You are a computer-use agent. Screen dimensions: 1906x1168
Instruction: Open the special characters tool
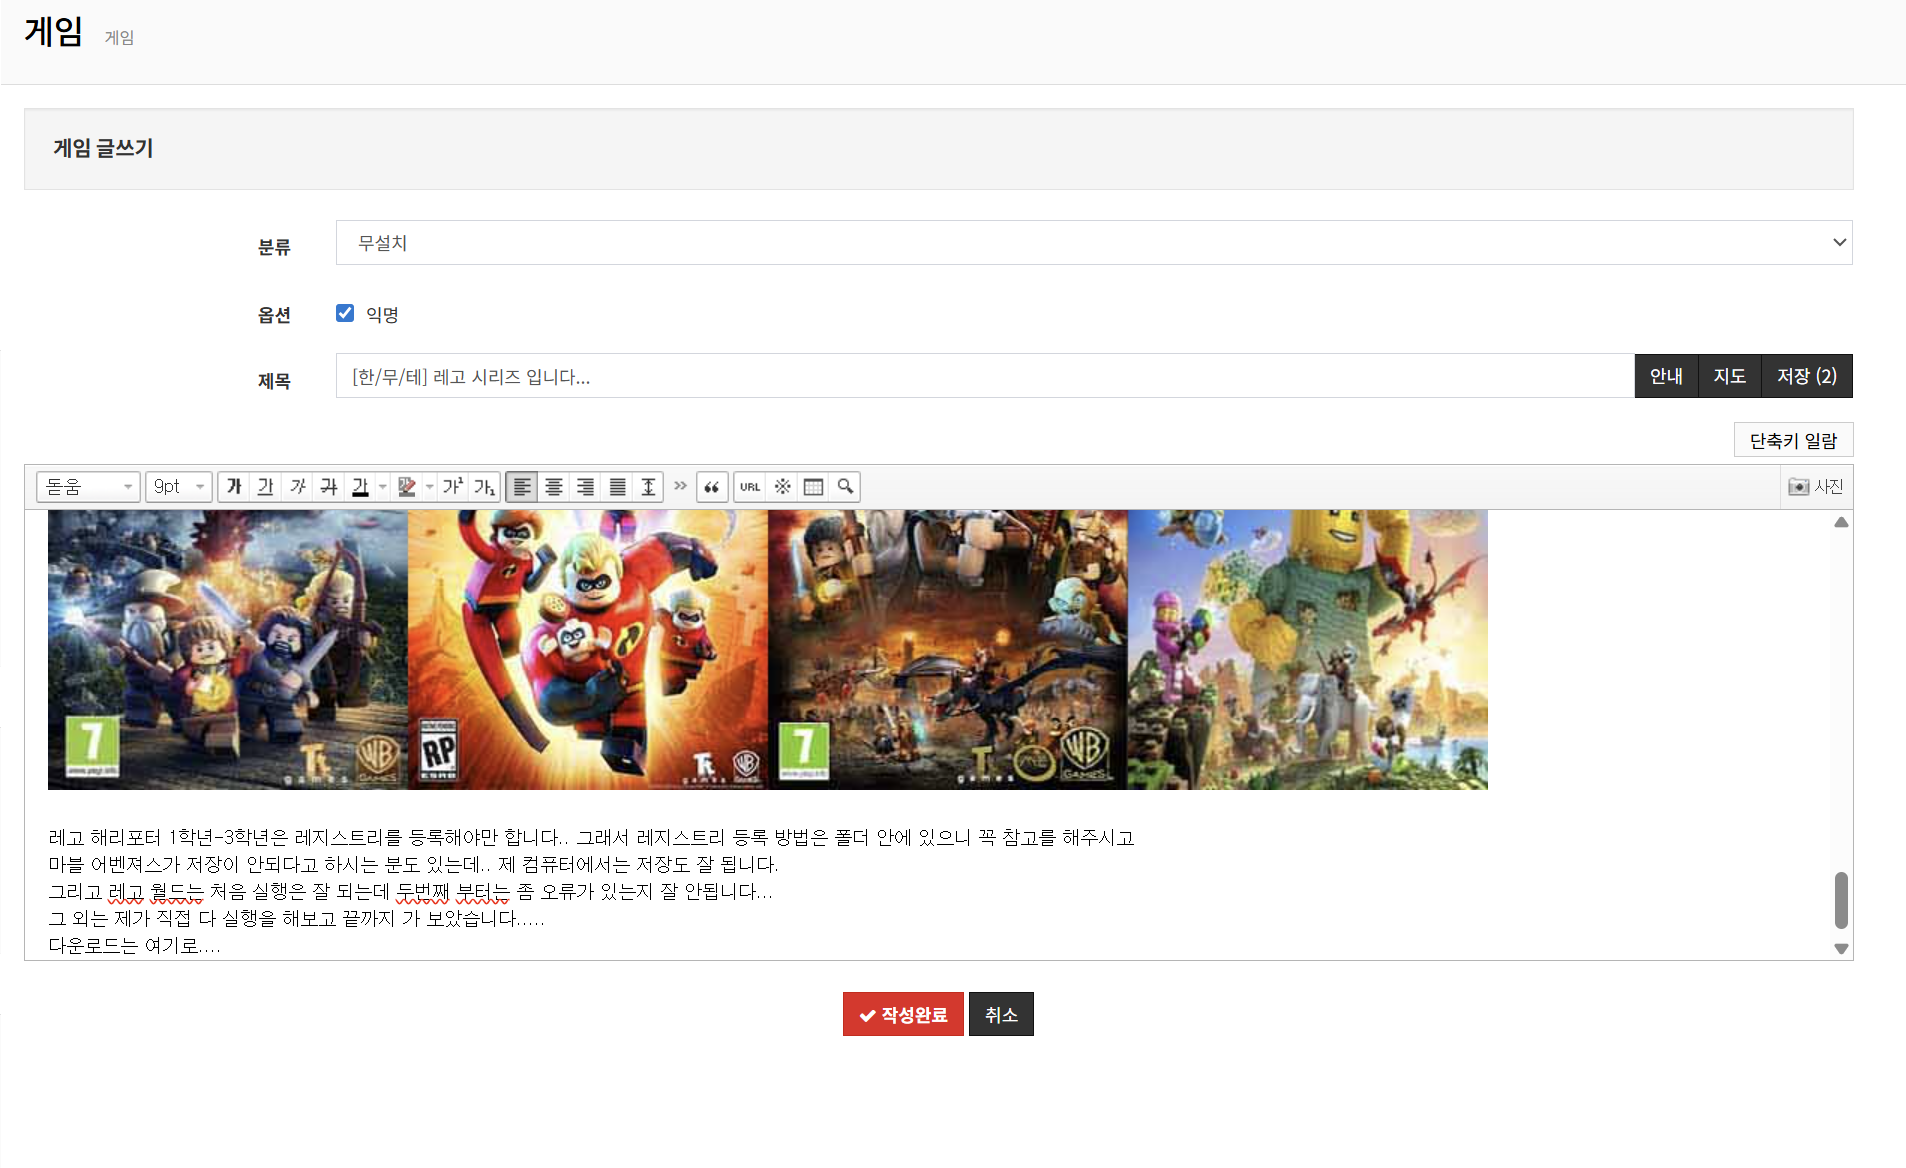(782, 487)
